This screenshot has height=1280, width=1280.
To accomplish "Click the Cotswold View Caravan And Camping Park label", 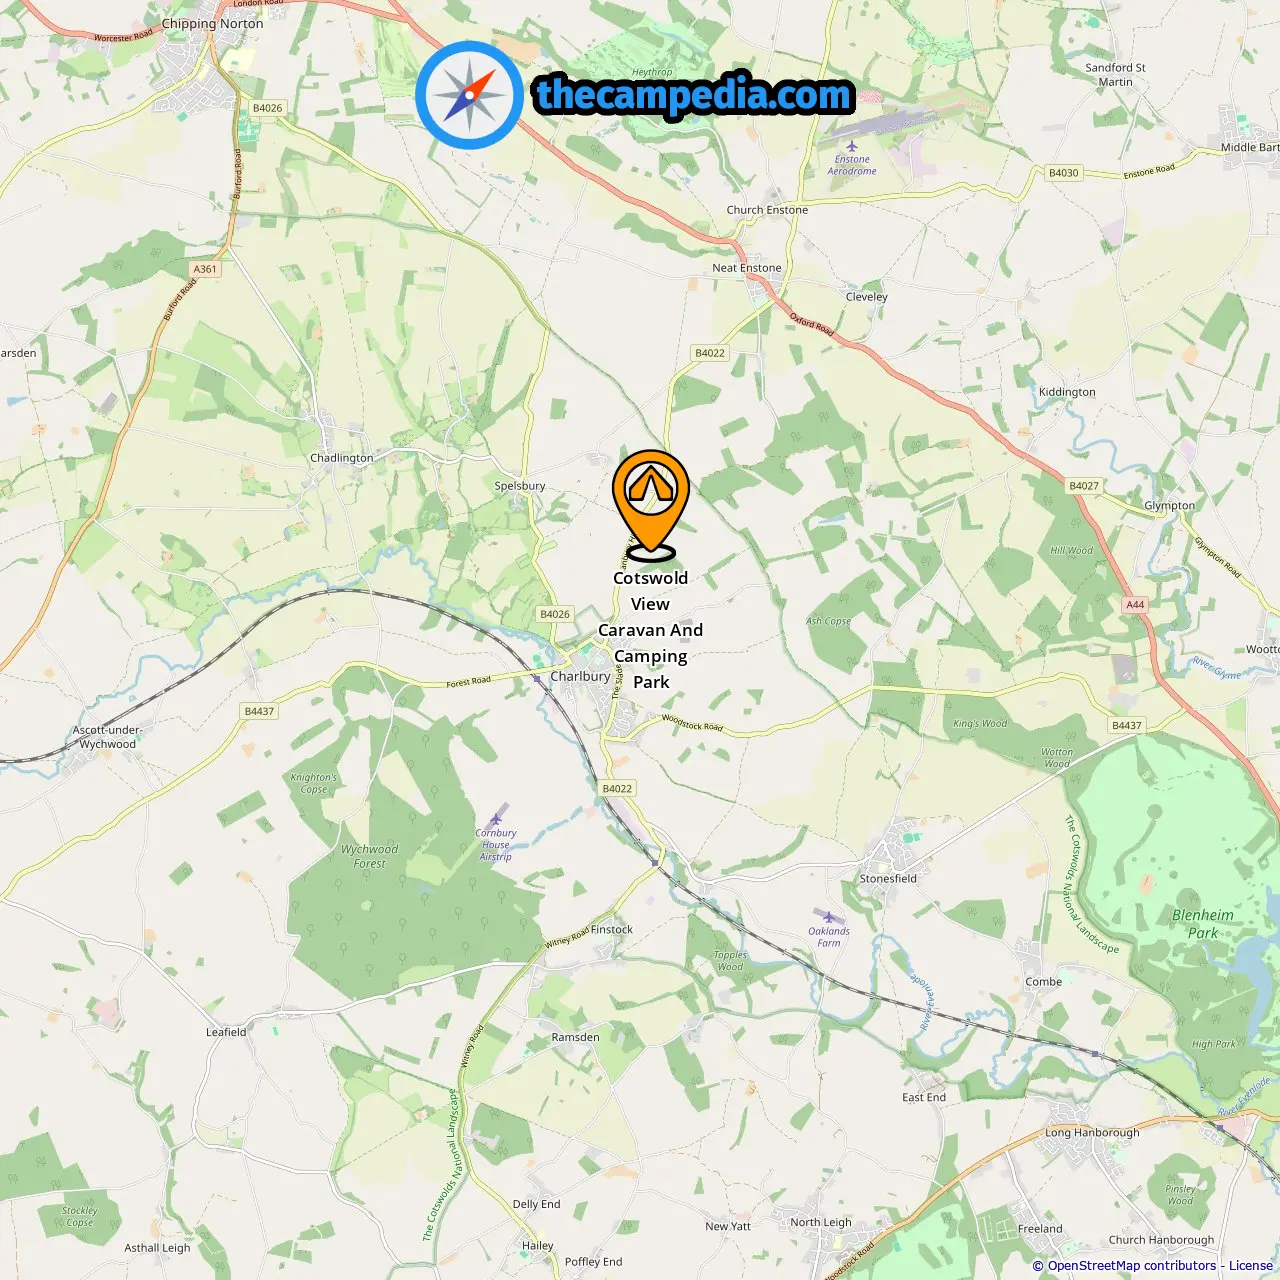I will [x=651, y=630].
